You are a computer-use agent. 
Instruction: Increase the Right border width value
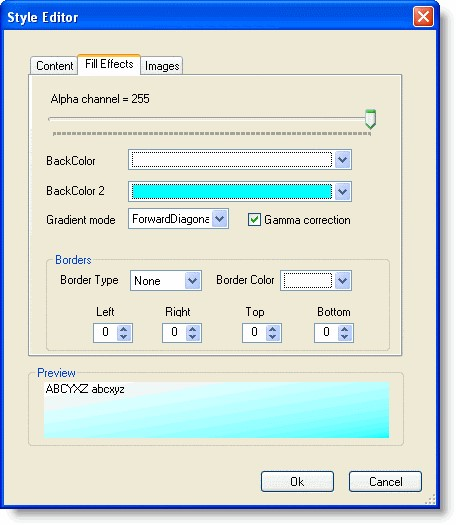193,329
